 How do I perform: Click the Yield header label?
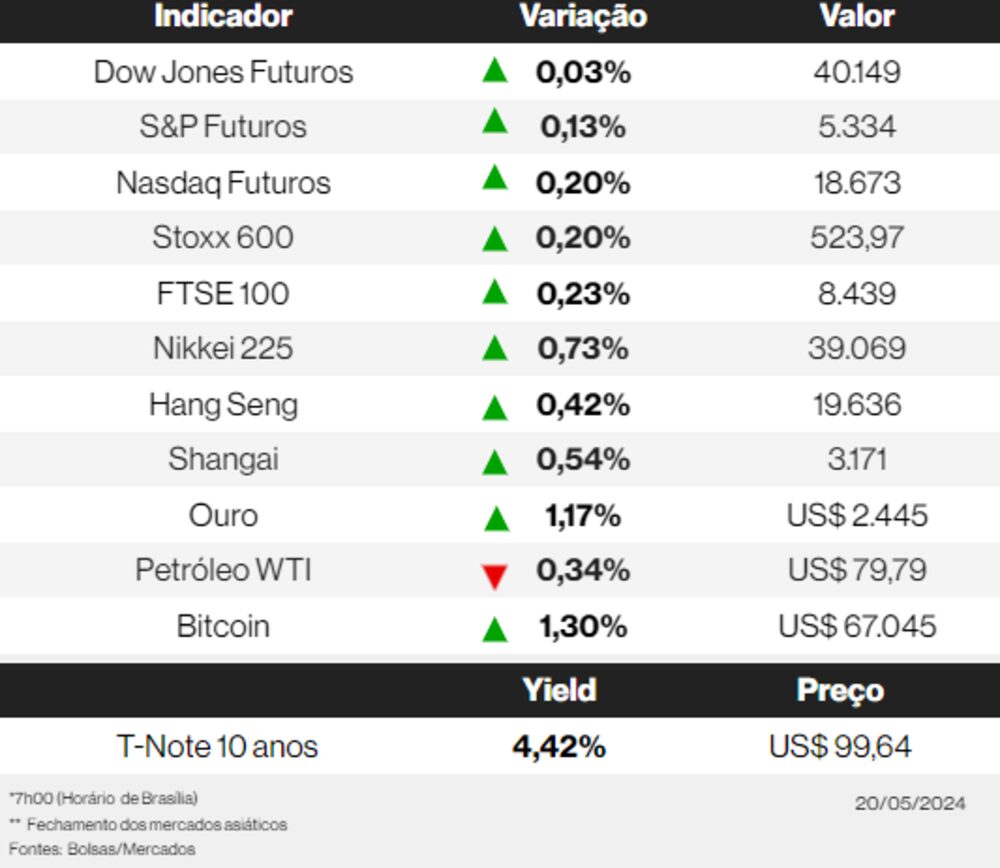[x=559, y=690]
